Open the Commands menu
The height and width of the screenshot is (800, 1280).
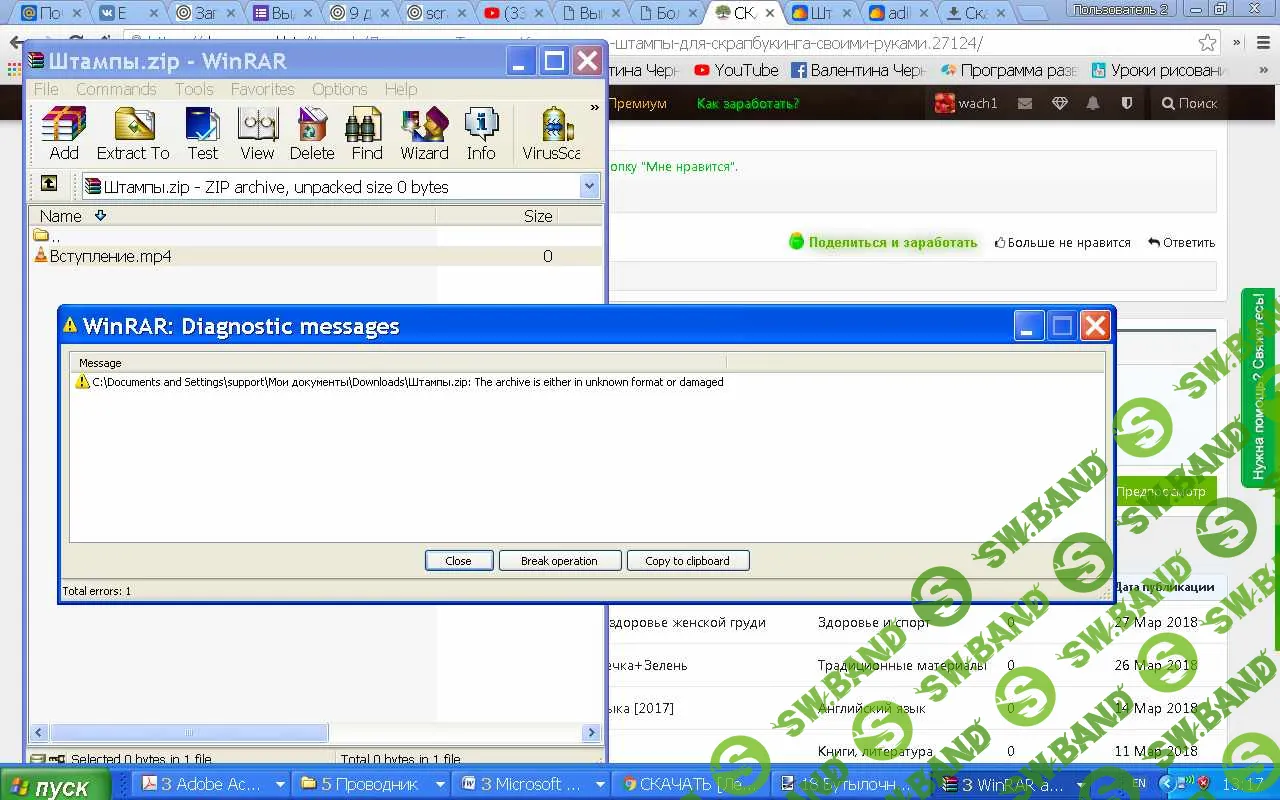(x=116, y=89)
